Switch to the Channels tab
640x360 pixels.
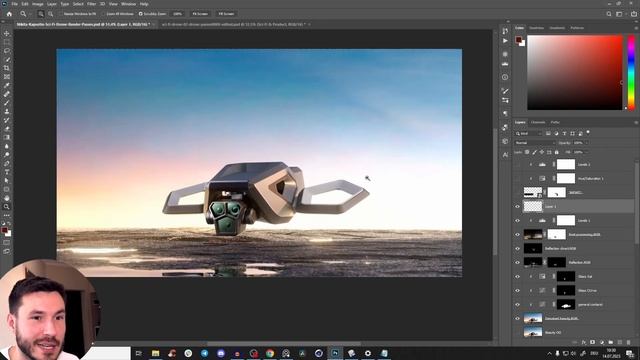coord(538,122)
